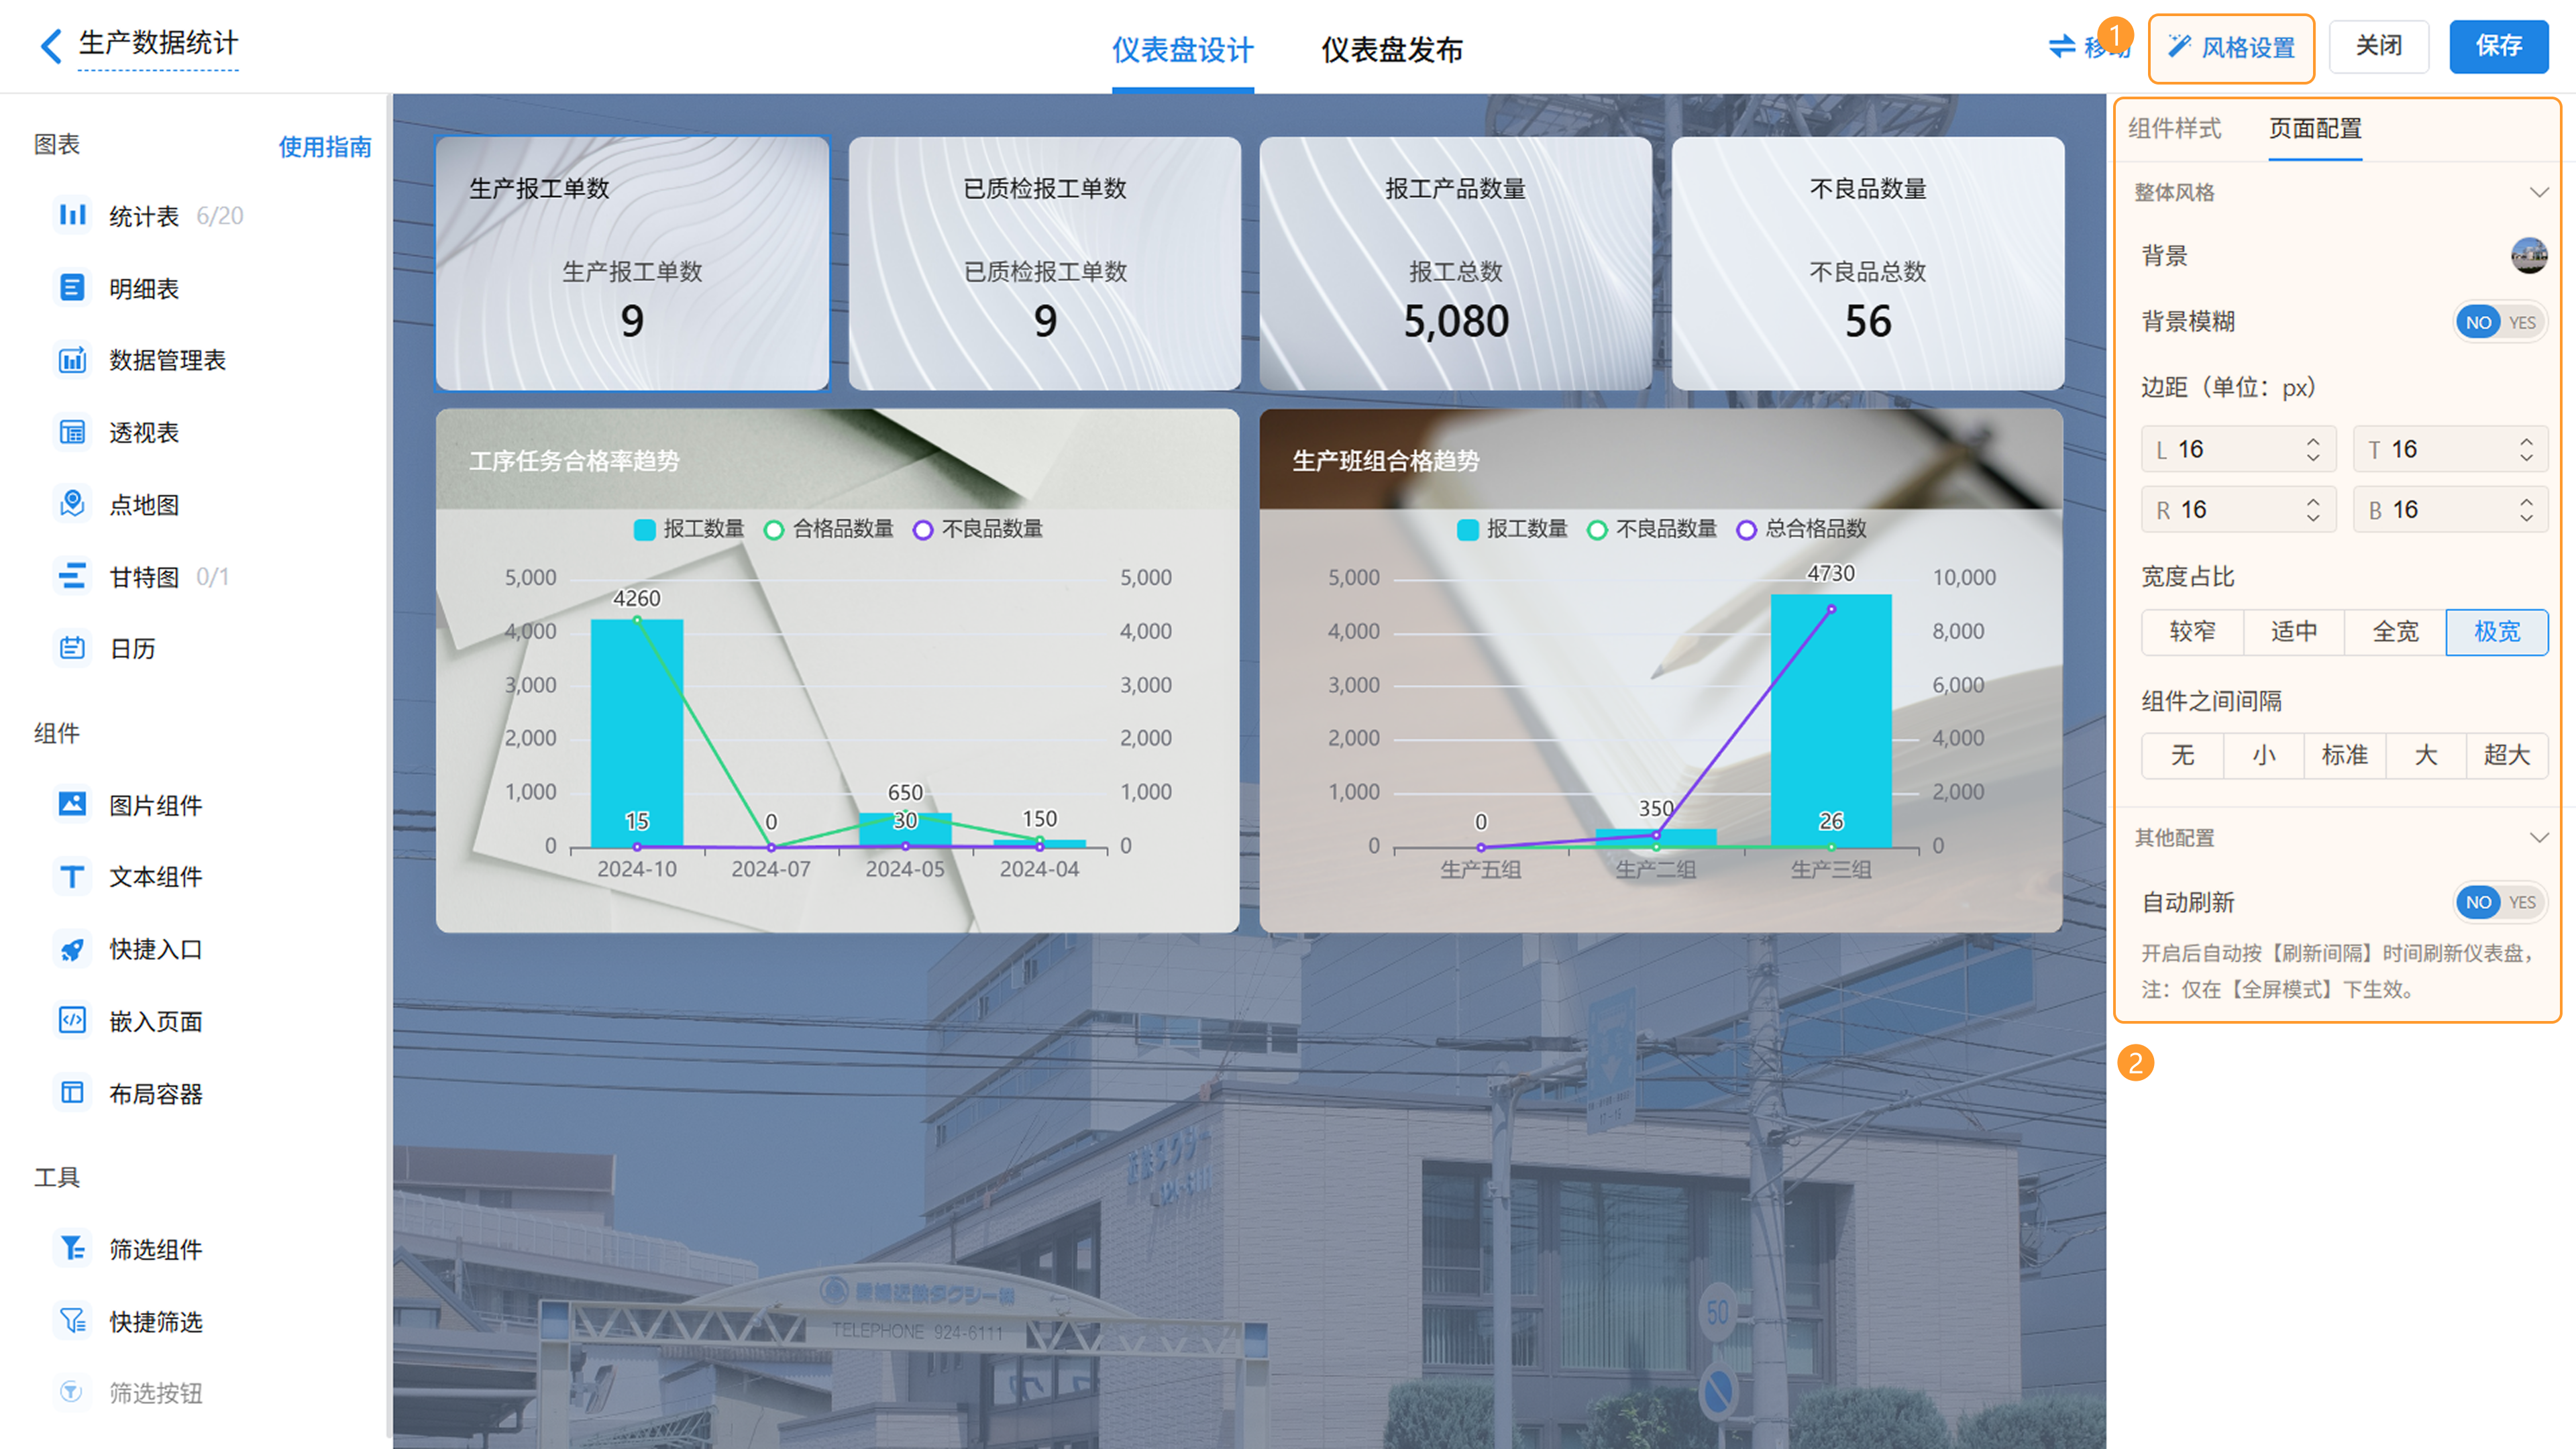Open the 使用指南 link

(324, 147)
